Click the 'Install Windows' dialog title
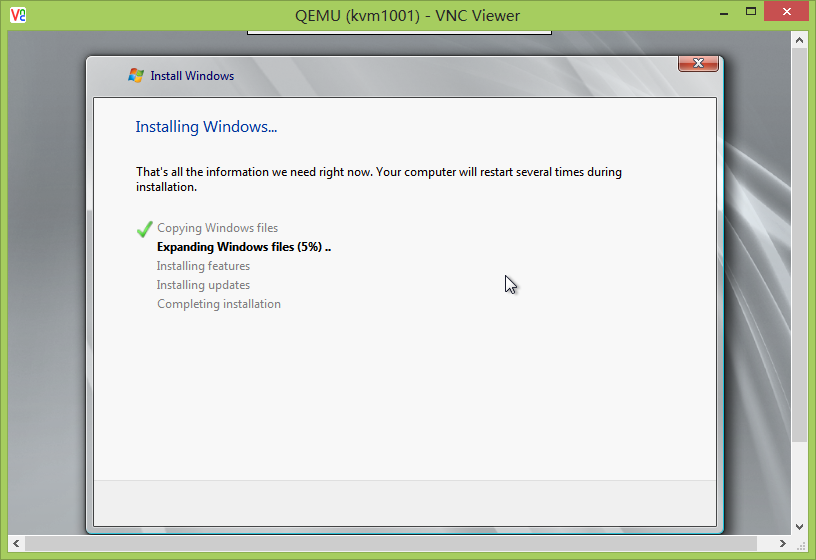 192,76
